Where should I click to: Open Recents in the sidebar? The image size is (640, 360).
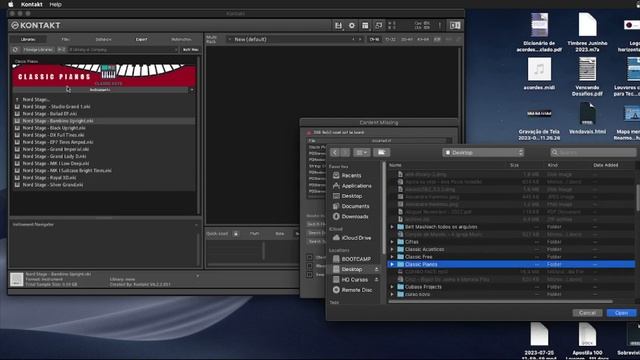[347, 175]
